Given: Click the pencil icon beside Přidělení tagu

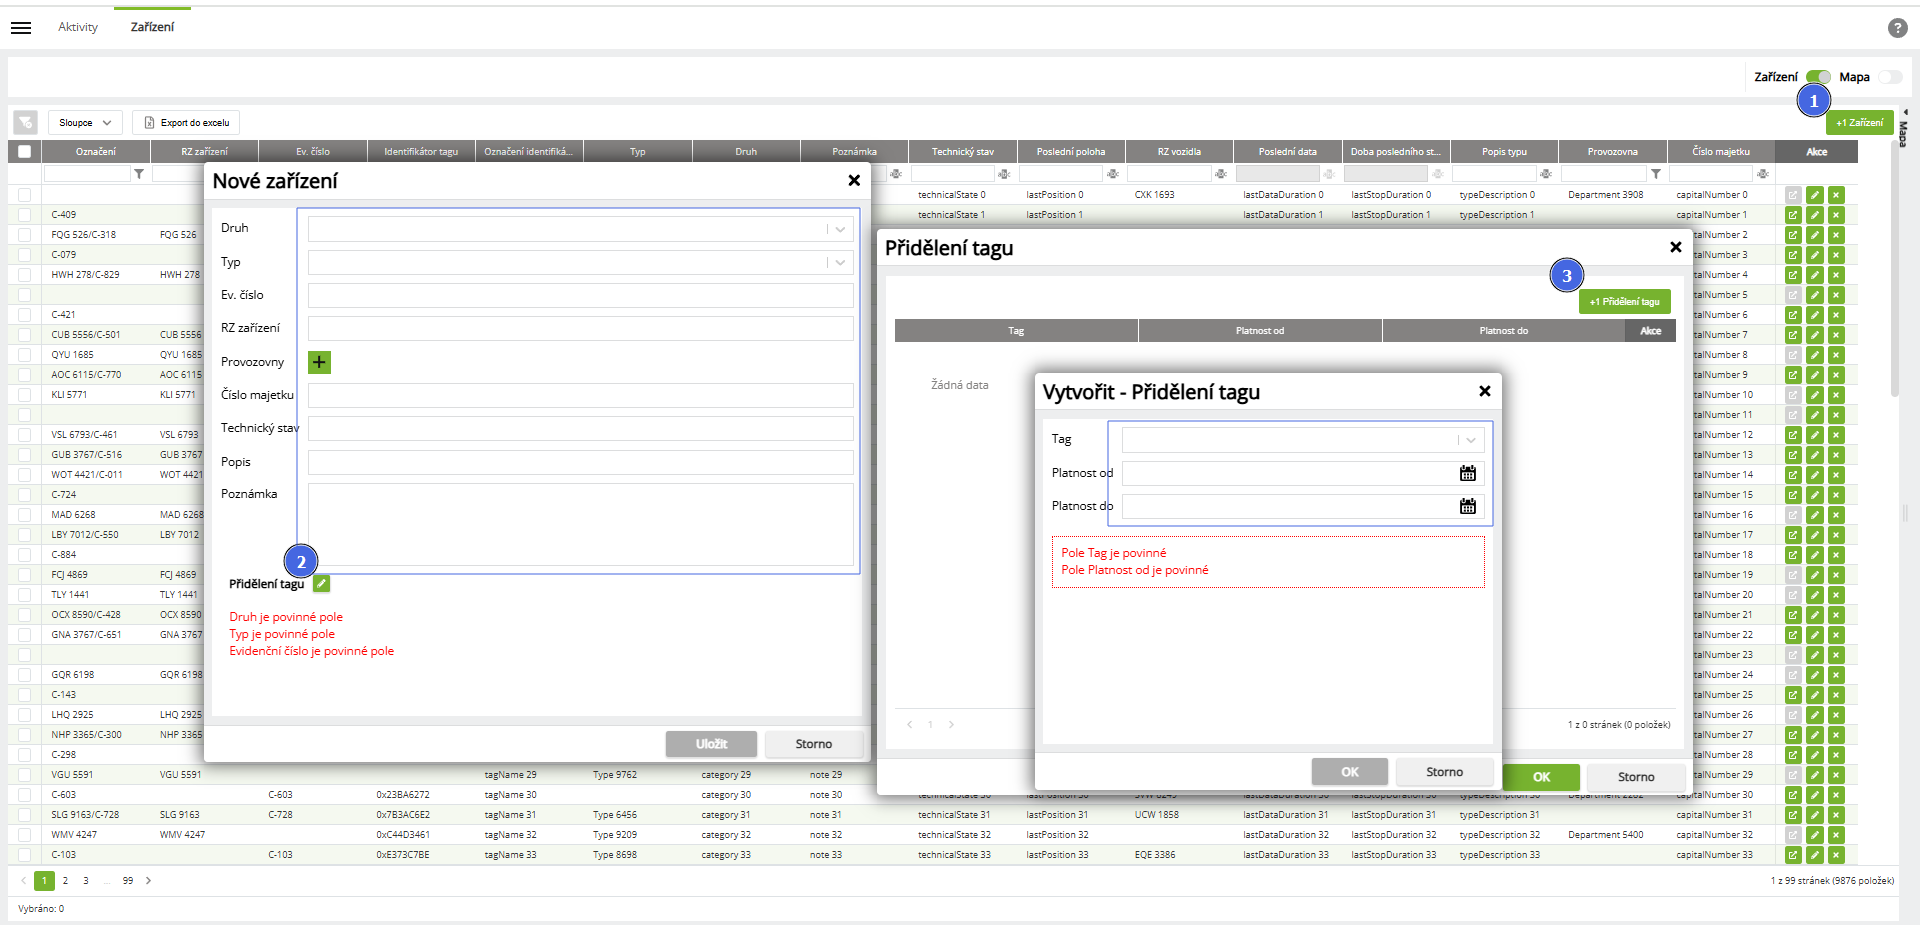Looking at the screenshot, I should (321, 584).
